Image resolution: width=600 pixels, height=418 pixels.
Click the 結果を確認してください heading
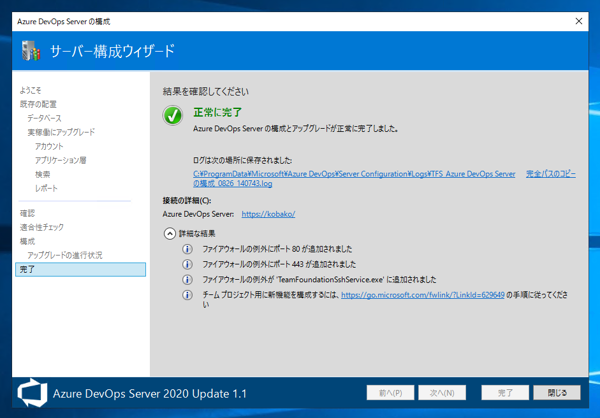coord(205,91)
